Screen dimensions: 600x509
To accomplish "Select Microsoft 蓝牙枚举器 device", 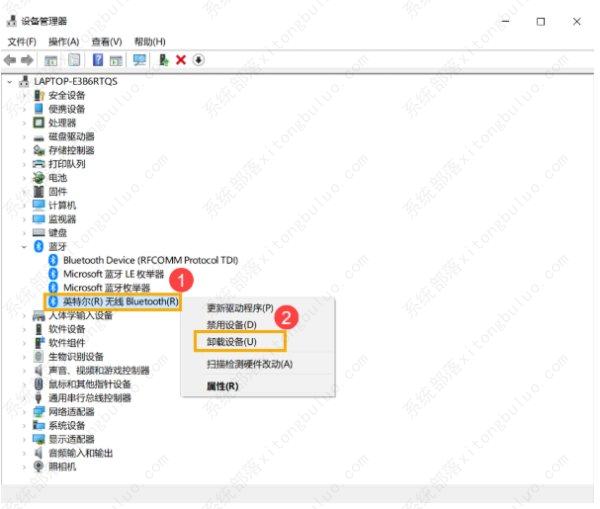I will [106, 287].
